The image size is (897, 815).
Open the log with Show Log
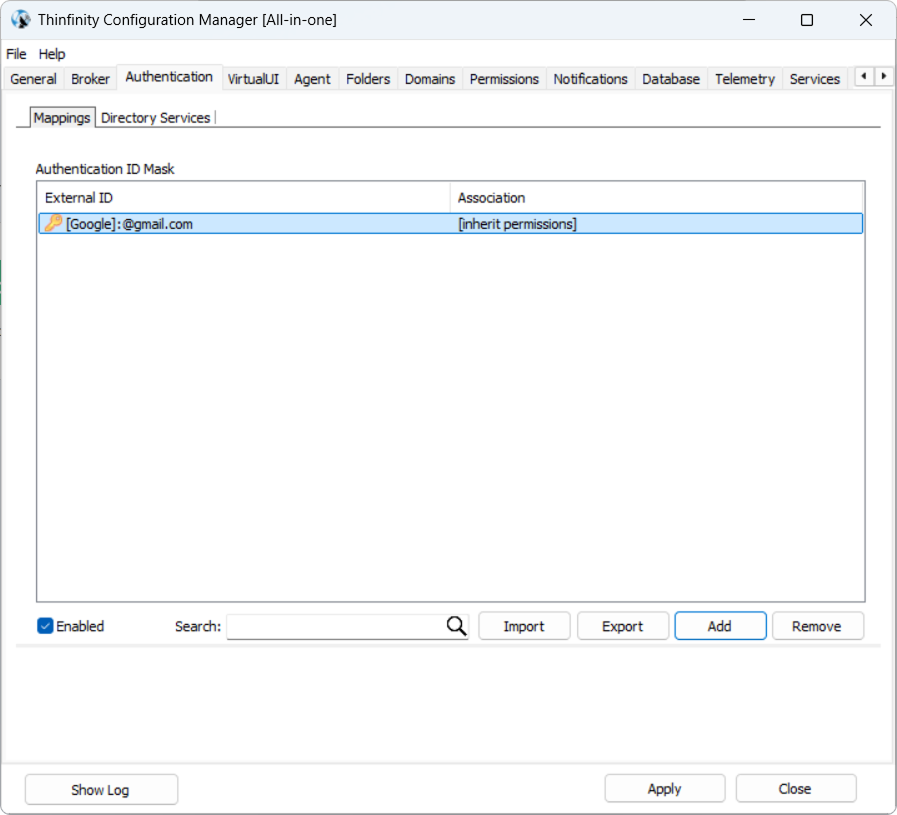pos(100,789)
